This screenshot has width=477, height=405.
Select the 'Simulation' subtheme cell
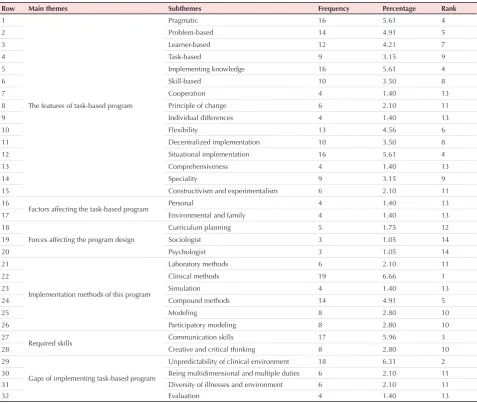point(184,288)
